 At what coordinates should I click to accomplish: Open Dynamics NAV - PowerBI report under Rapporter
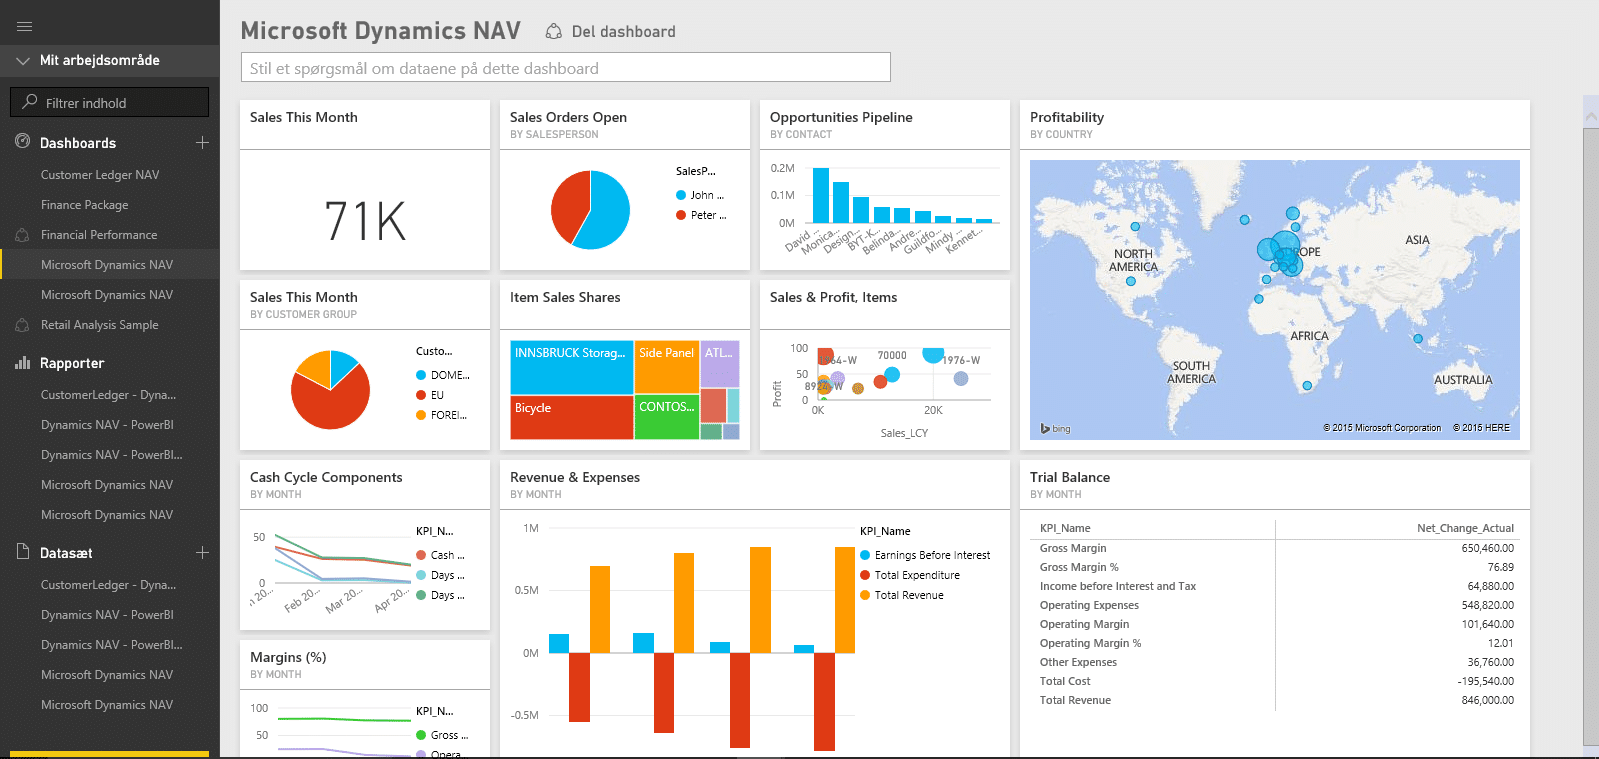click(107, 425)
